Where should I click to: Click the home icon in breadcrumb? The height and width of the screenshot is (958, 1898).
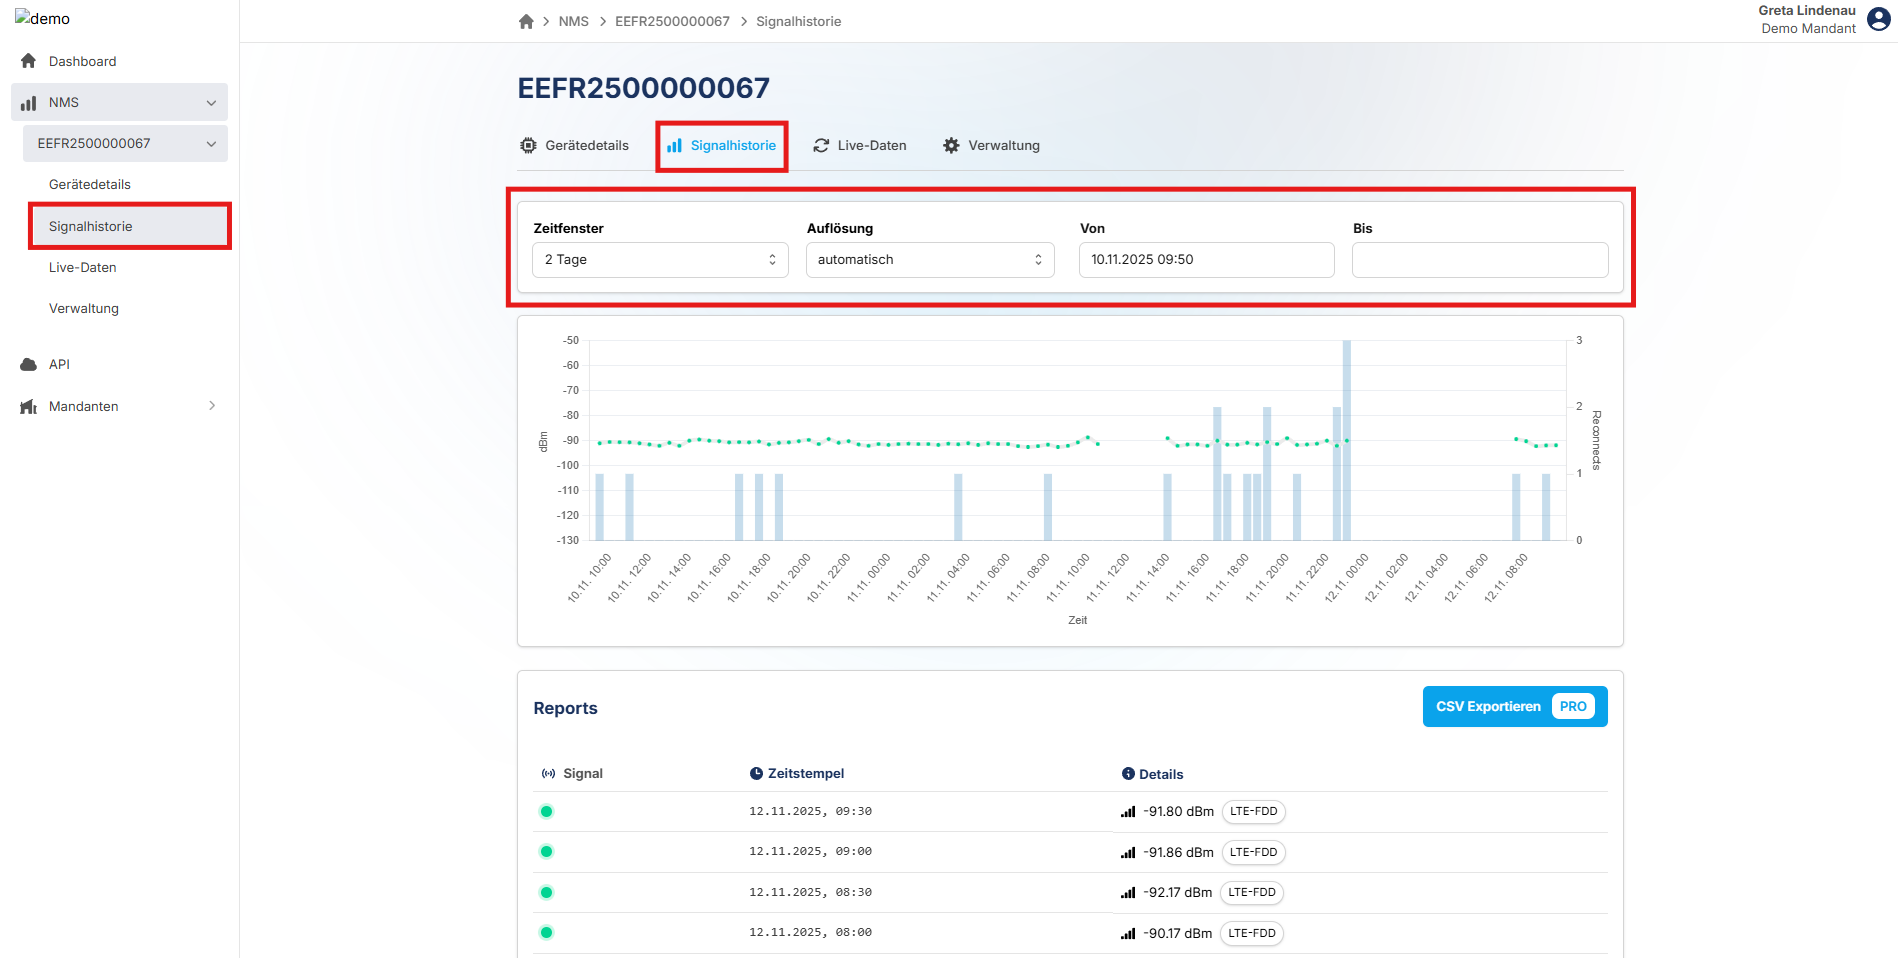(526, 21)
